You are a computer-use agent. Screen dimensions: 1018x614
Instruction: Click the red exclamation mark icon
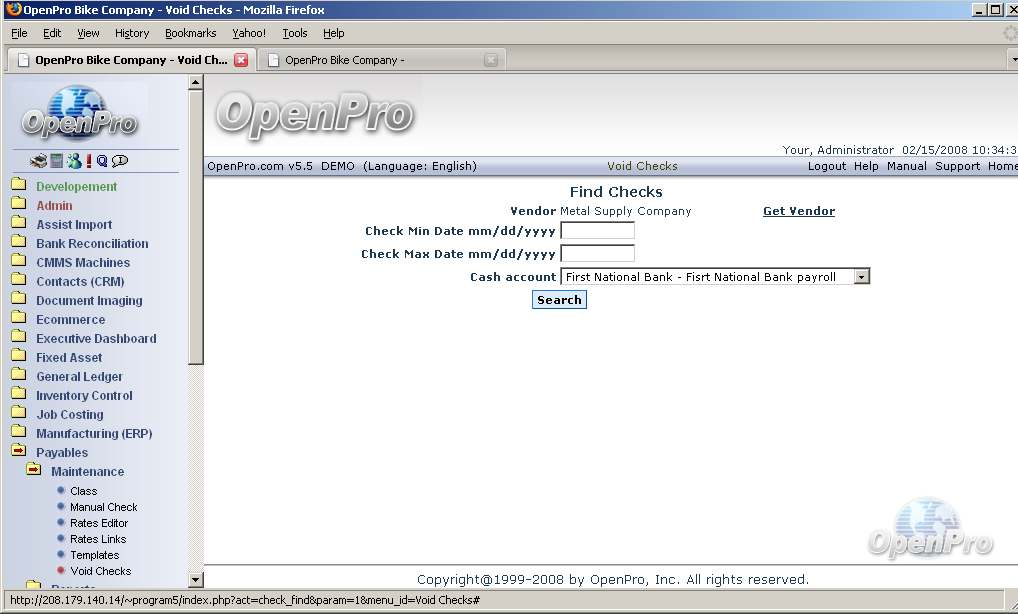click(89, 161)
